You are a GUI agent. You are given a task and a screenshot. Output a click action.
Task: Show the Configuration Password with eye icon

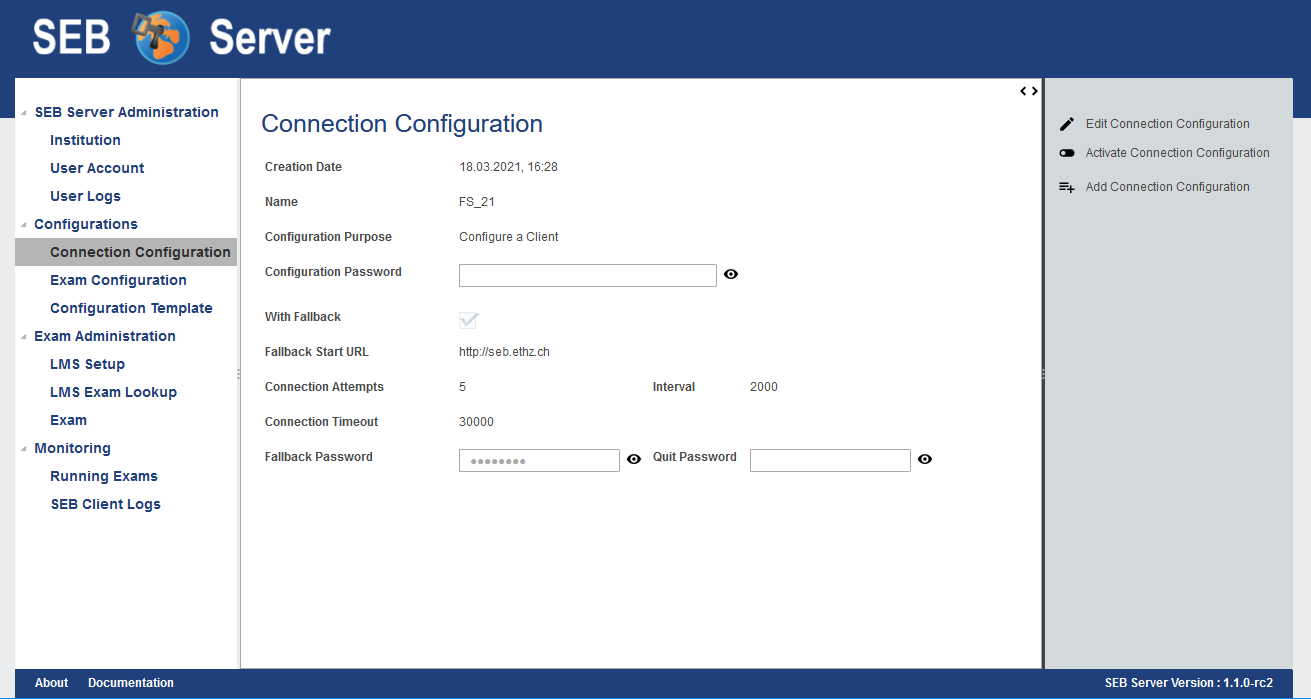click(731, 274)
